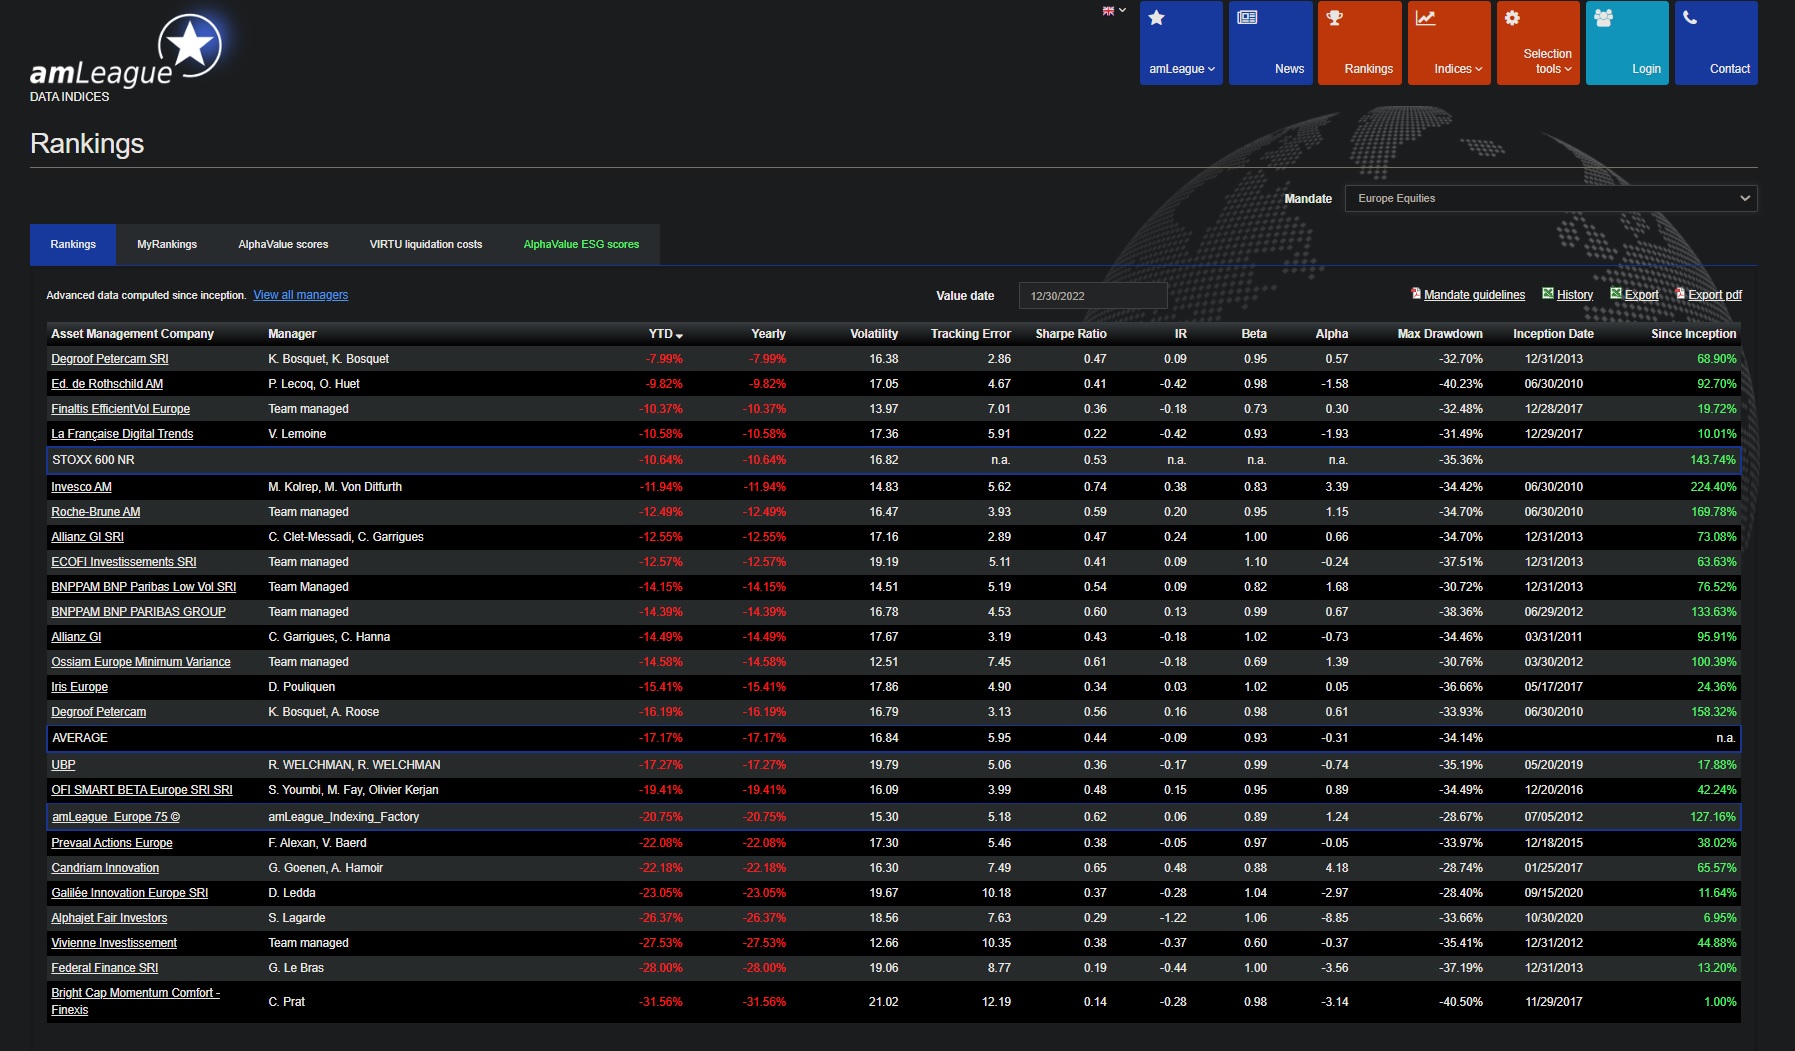Open the News tile
Image resolution: width=1795 pixels, height=1051 pixels.
pos(1271,43)
